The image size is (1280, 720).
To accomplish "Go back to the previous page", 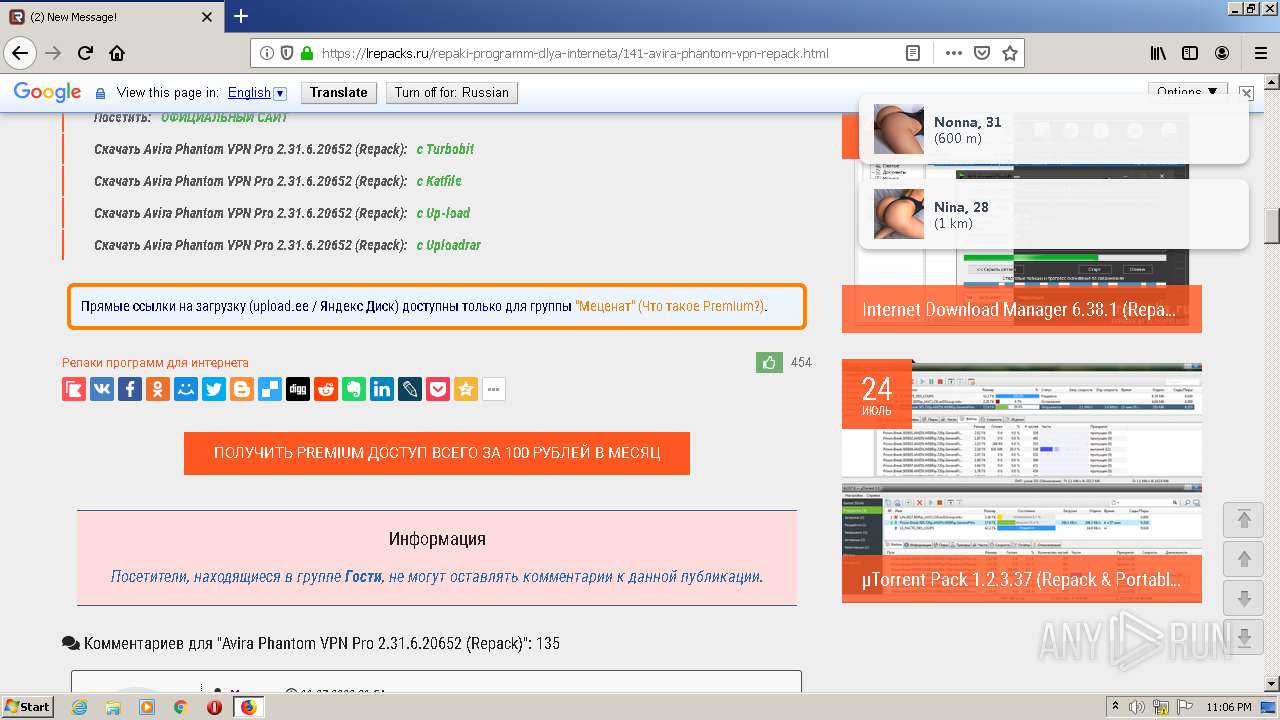I will [x=20, y=53].
